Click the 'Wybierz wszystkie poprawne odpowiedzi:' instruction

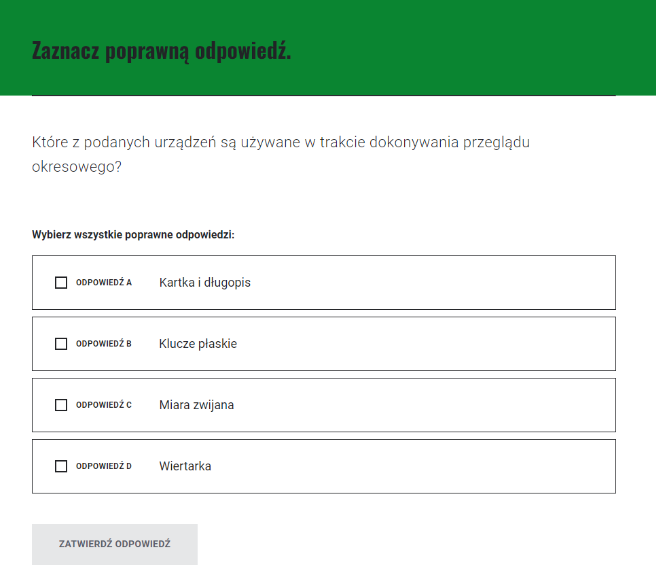click(x=133, y=235)
